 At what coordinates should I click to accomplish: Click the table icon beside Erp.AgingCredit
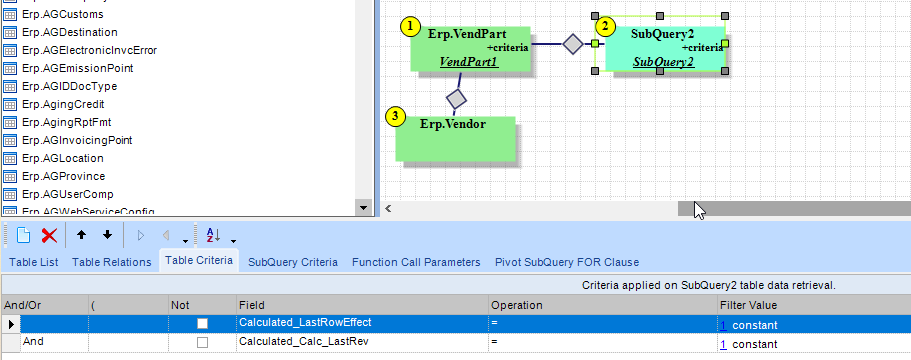(10, 104)
